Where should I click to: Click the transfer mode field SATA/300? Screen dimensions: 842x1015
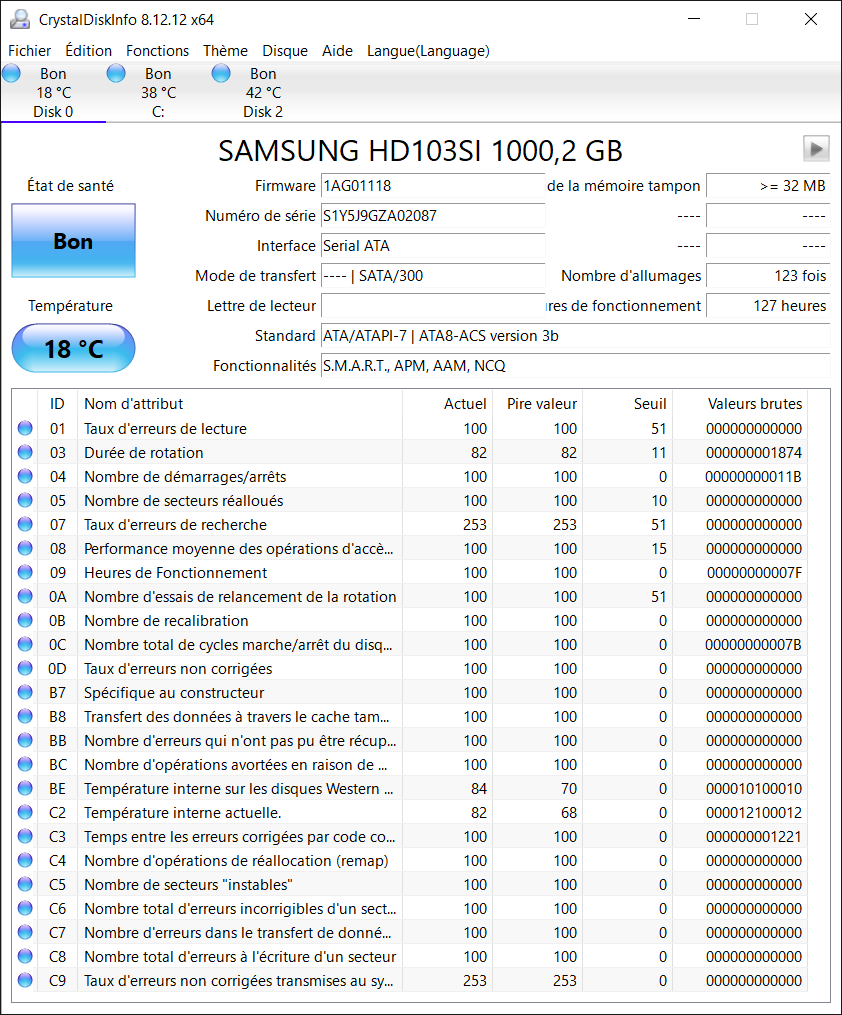click(432, 275)
